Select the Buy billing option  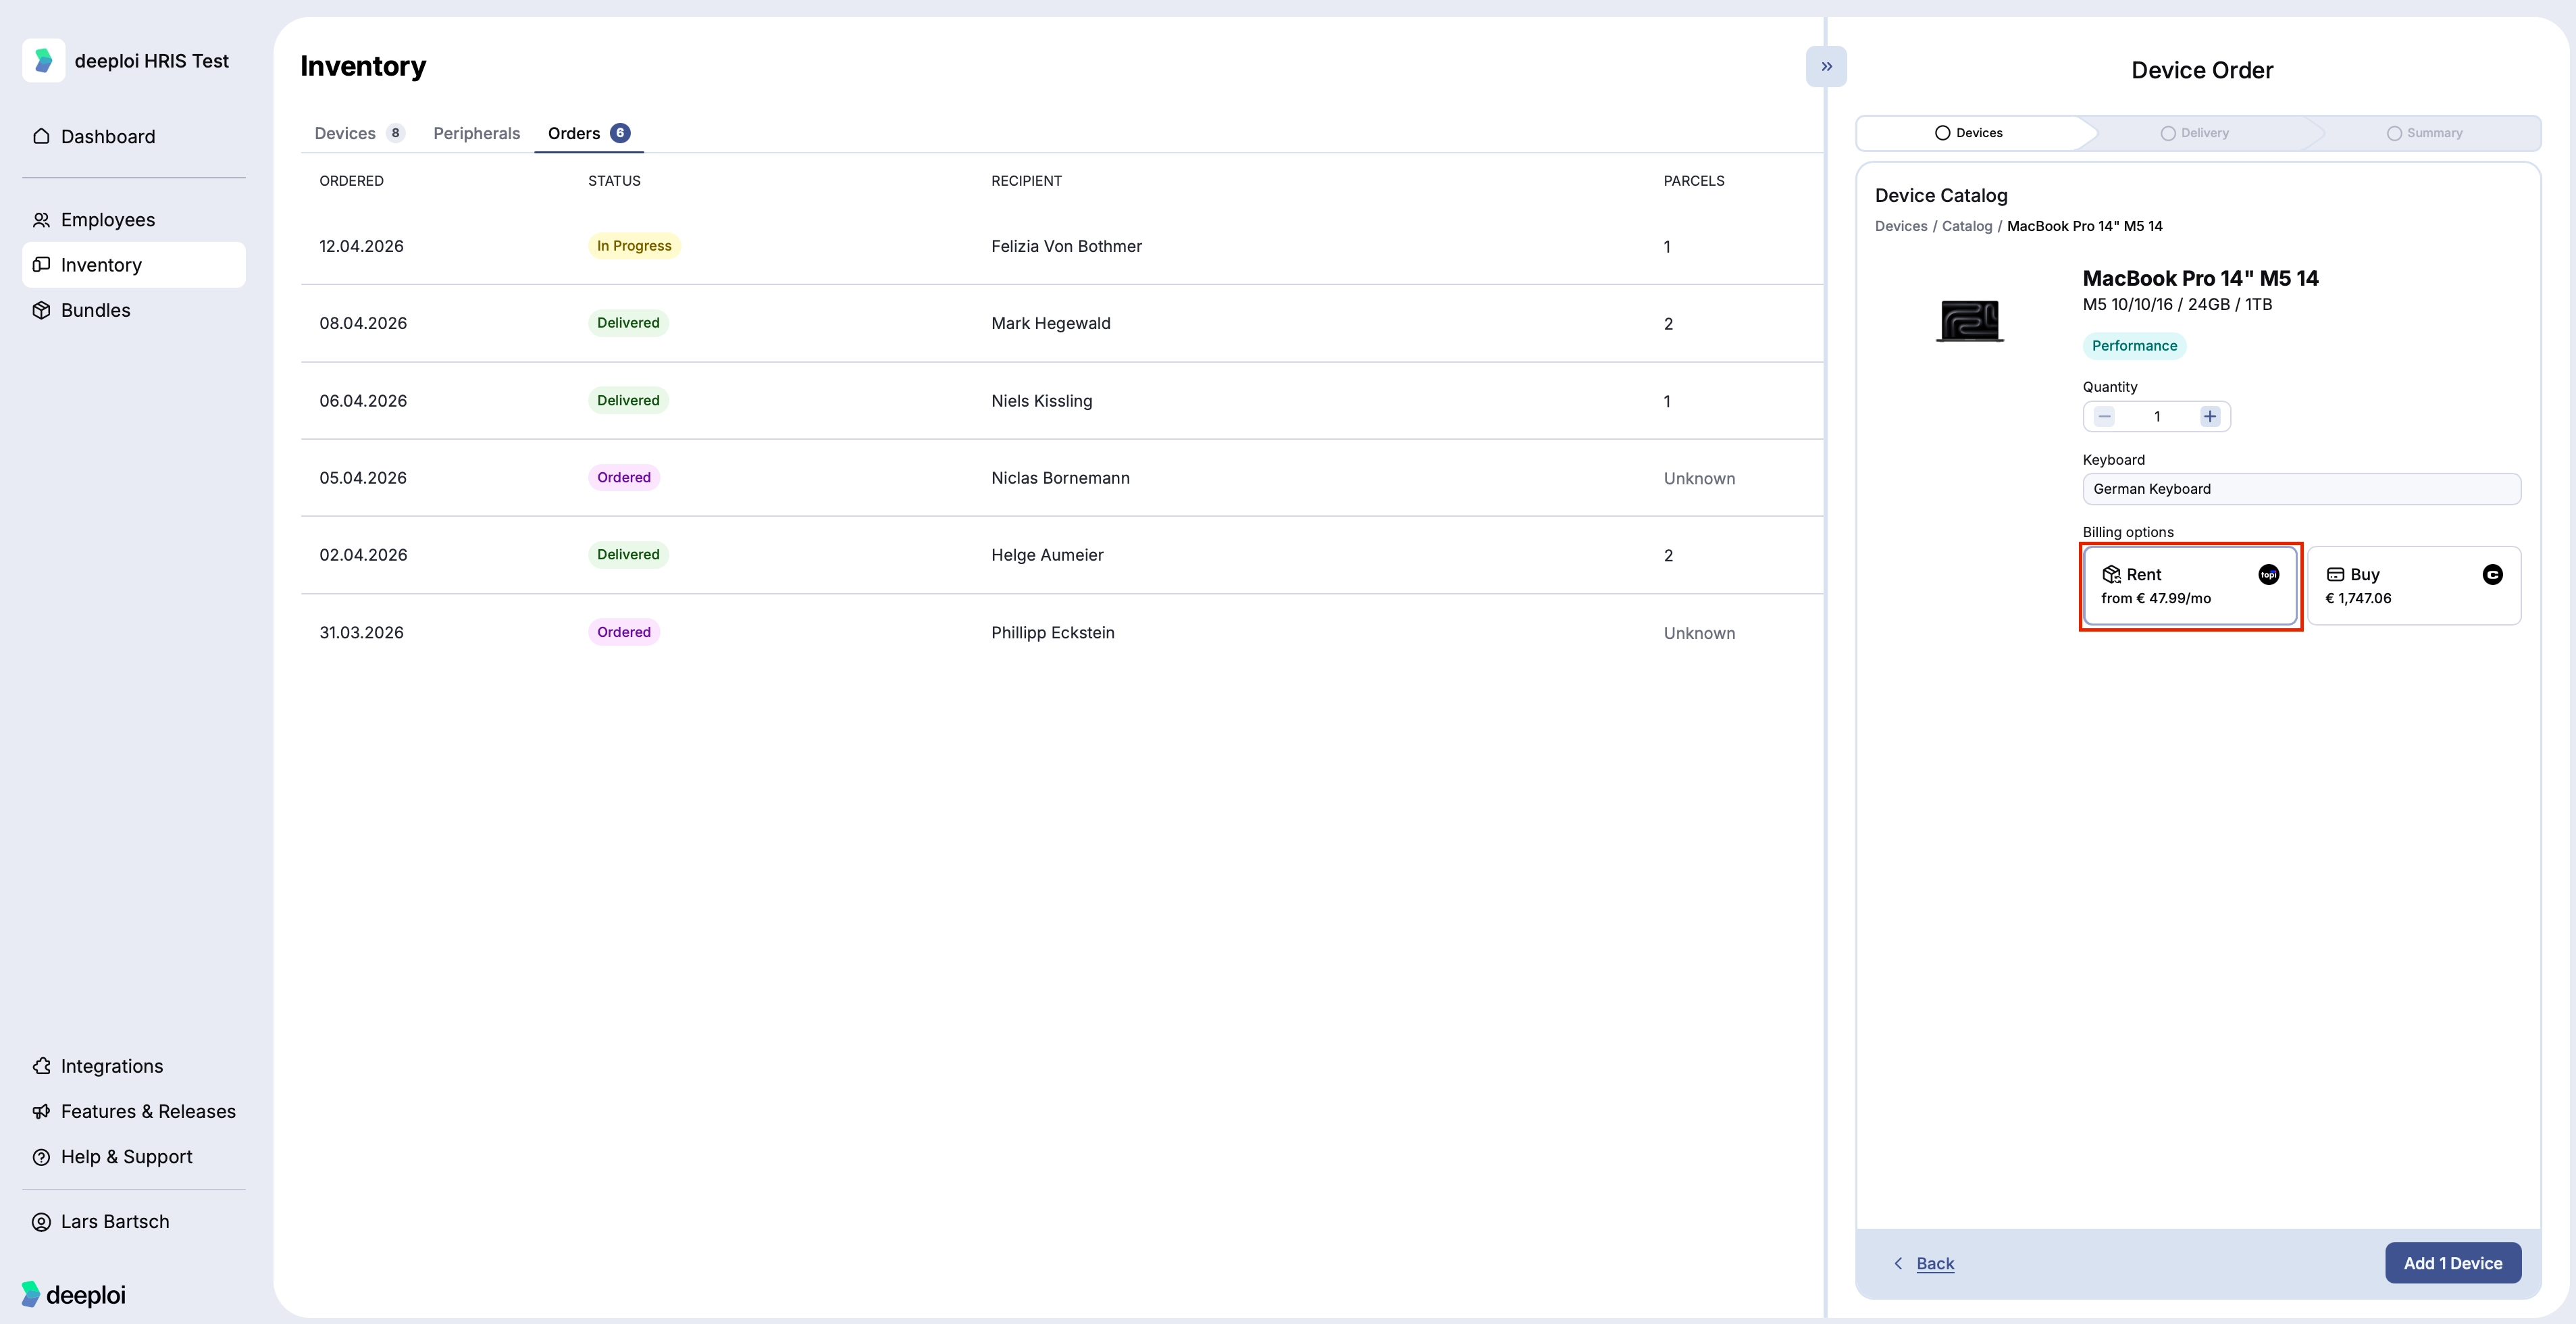[x=2414, y=586]
